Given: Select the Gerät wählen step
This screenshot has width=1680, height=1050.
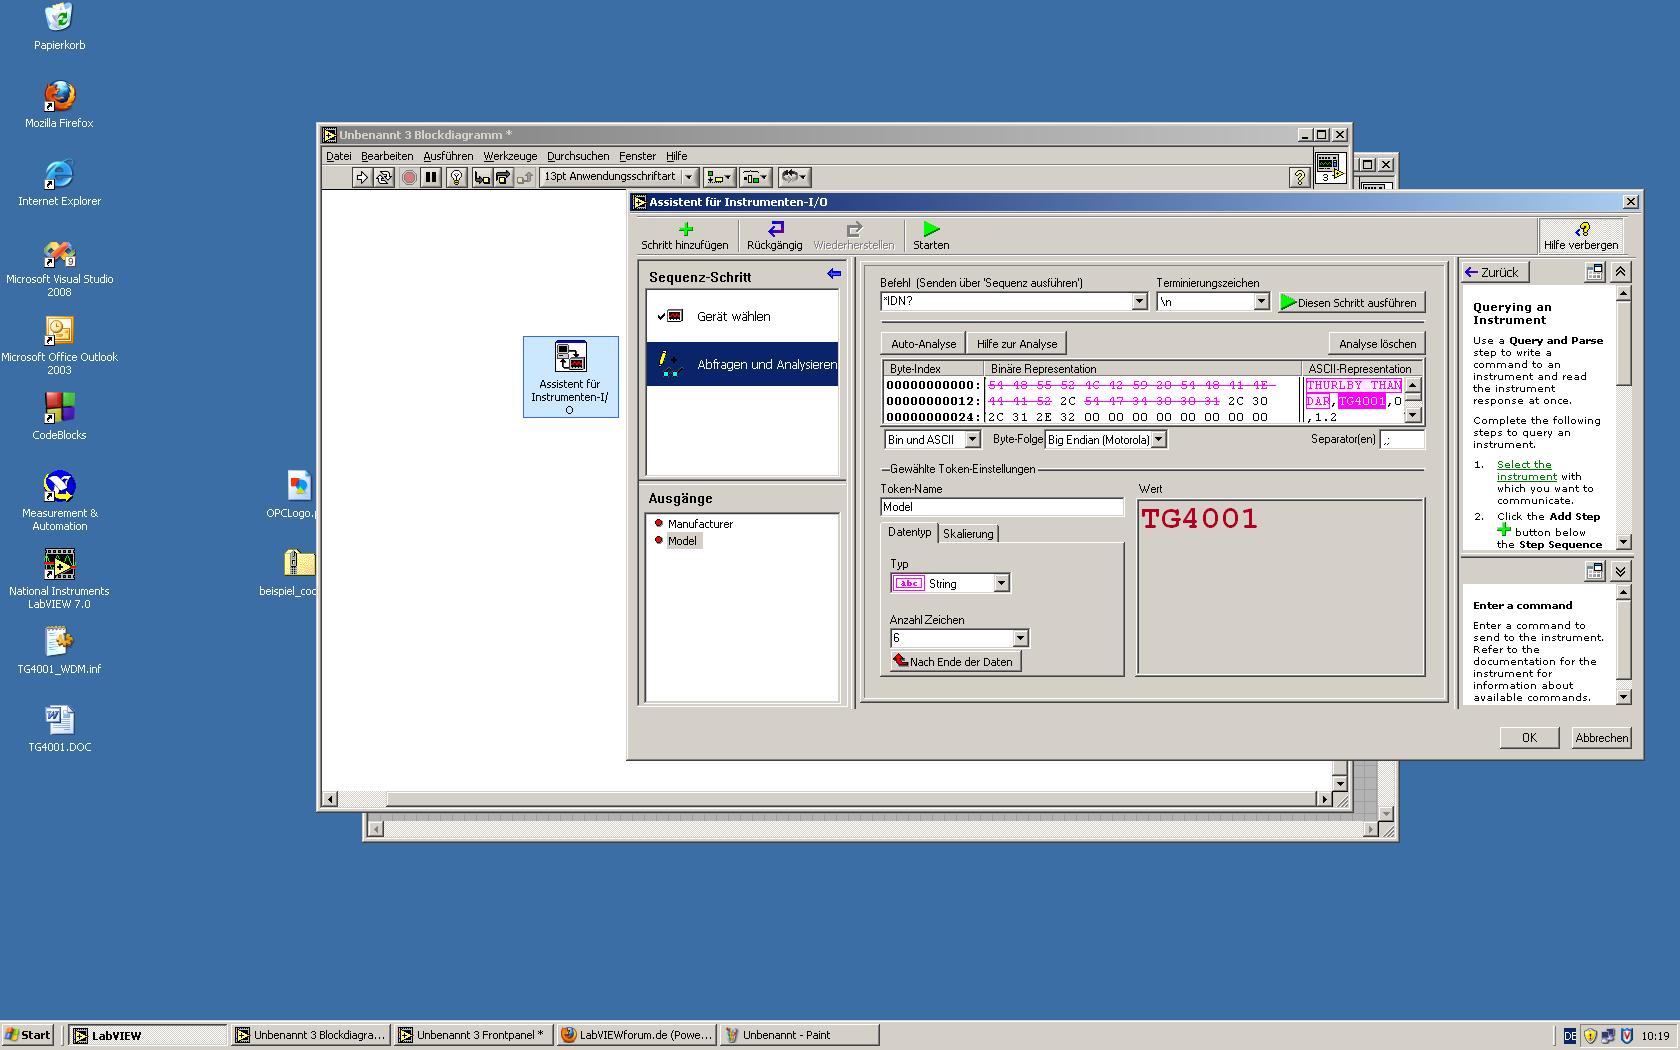Looking at the screenshot, I should coord(742,316).
